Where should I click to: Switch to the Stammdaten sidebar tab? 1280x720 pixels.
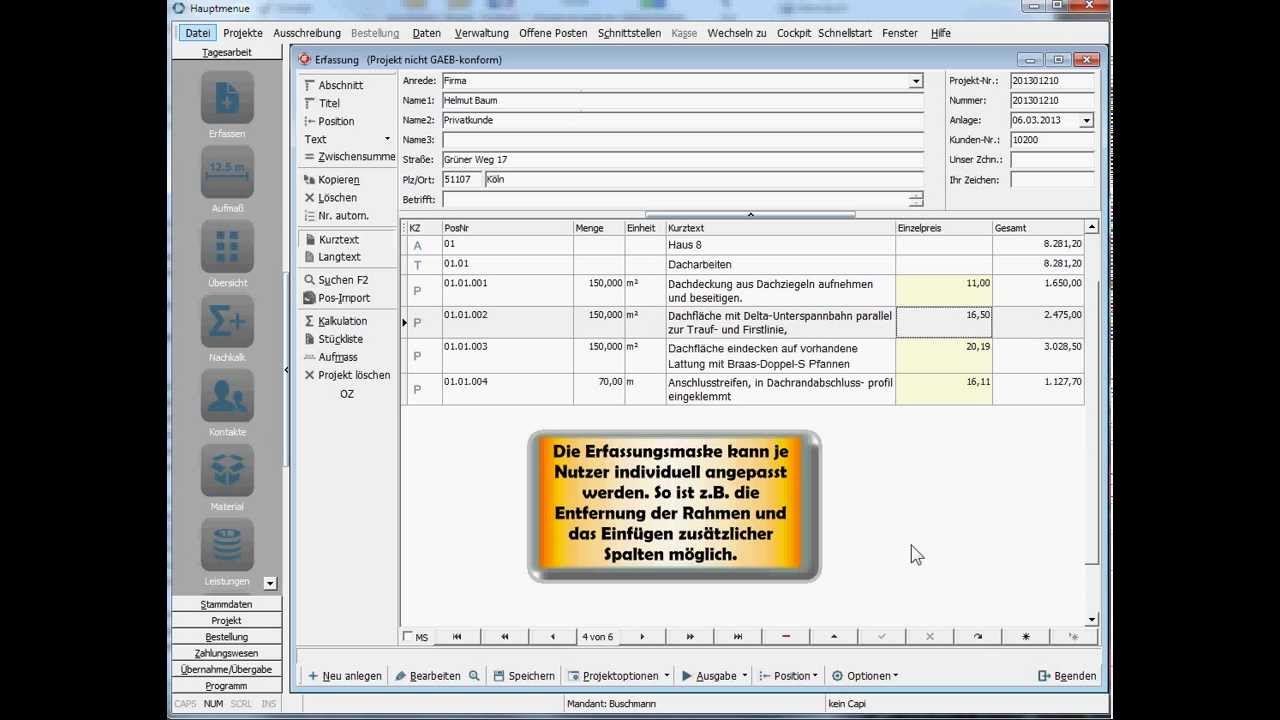point(227,604)
